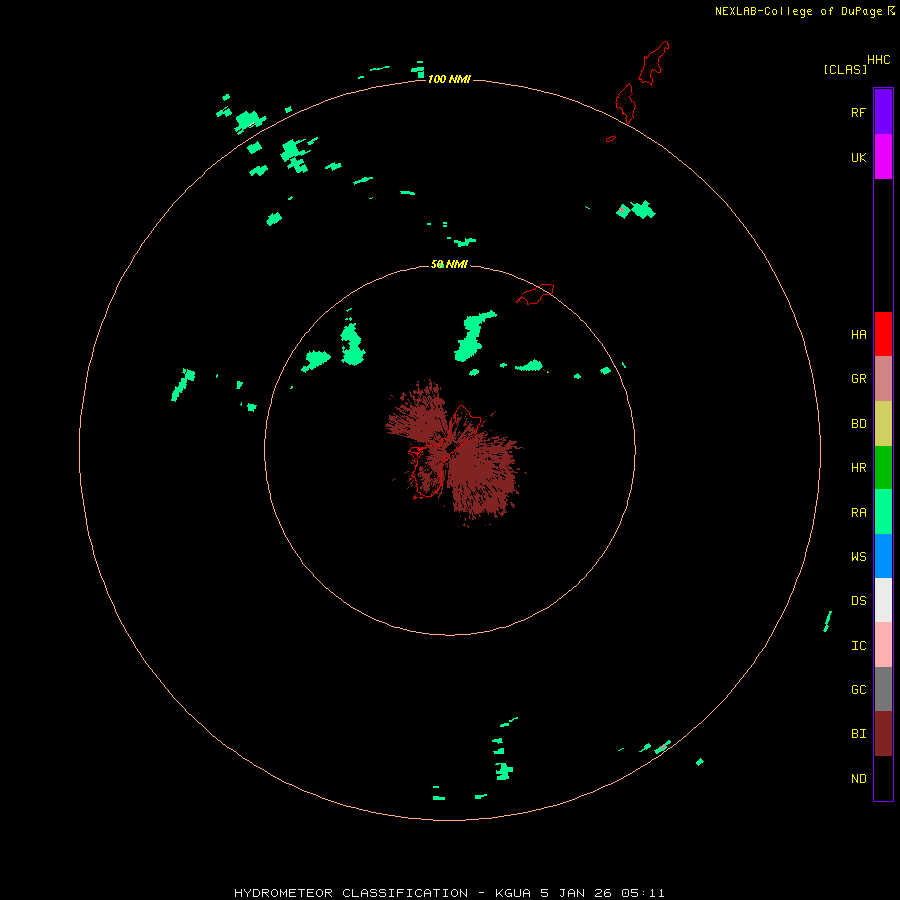
Task: Pick the HR dark green swatch
Action: [x=883, y=468]
